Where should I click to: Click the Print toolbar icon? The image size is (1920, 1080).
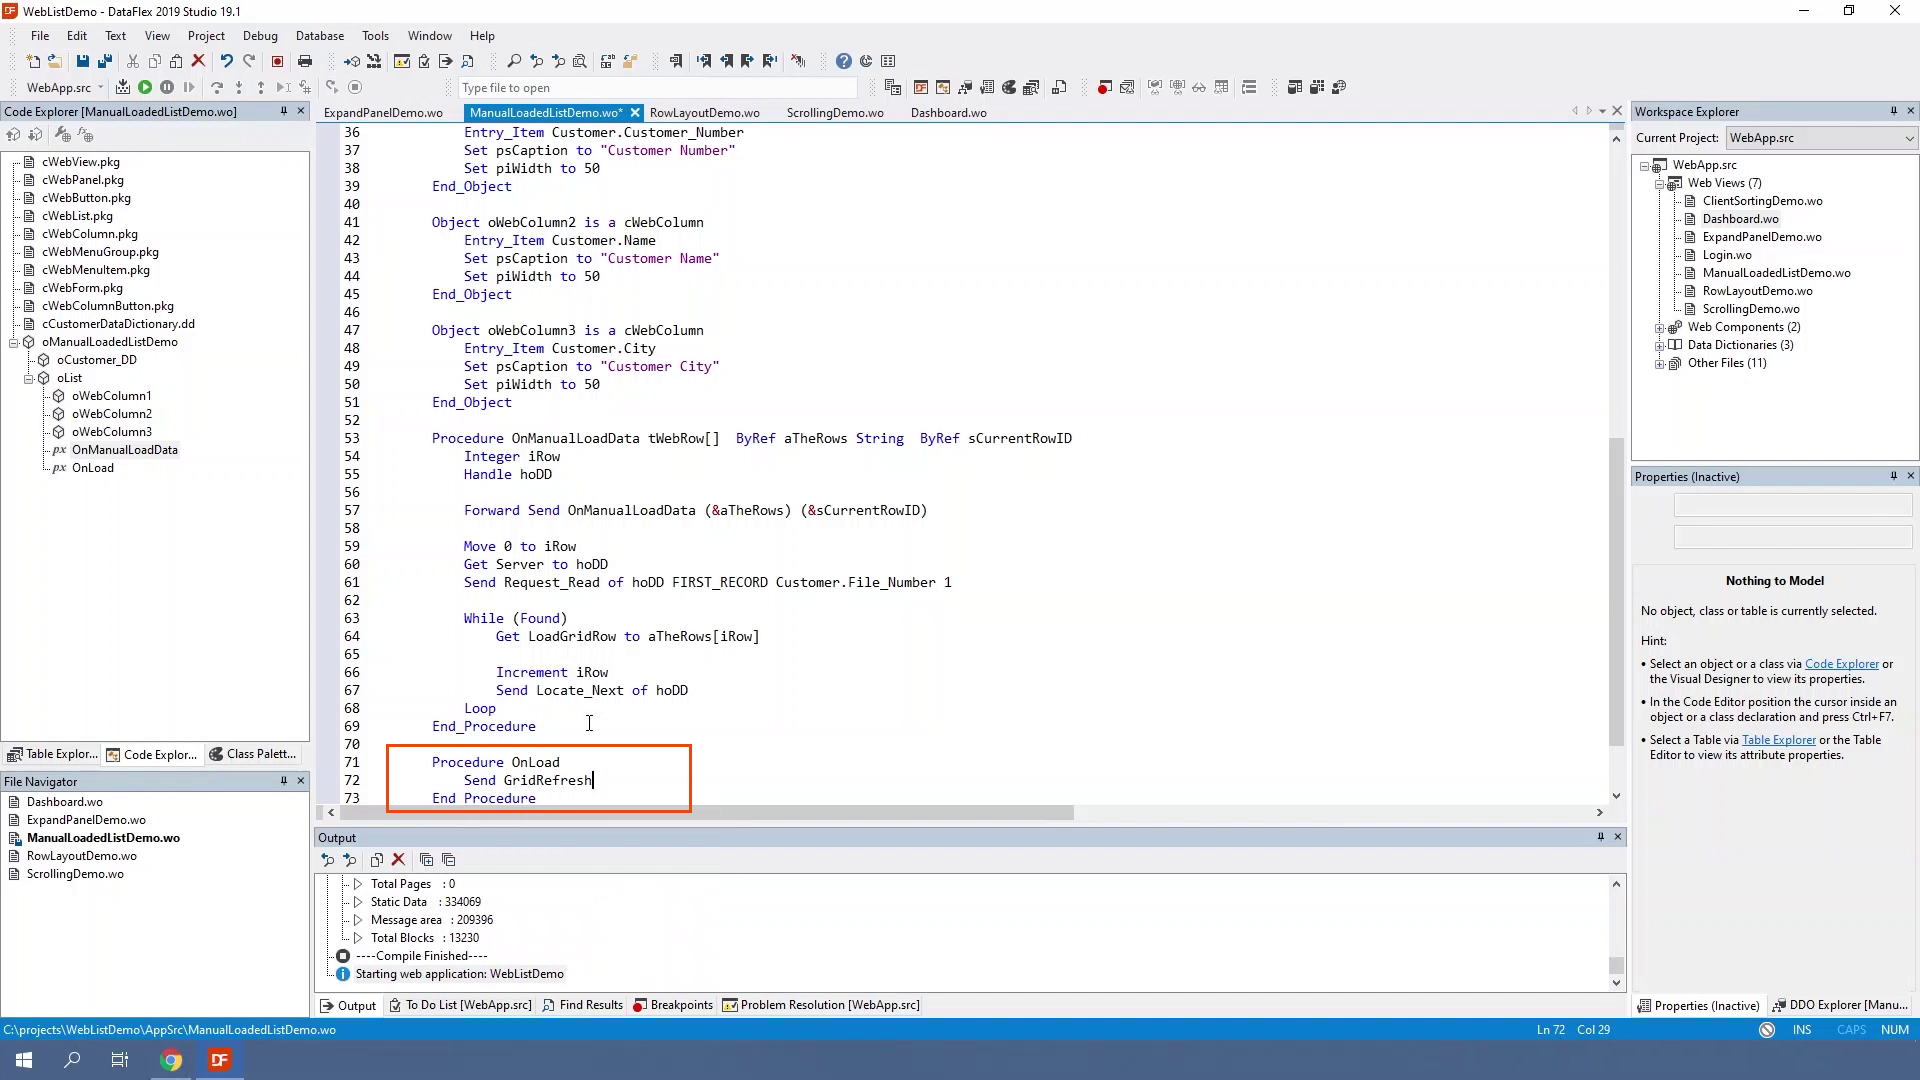(305, 61)
